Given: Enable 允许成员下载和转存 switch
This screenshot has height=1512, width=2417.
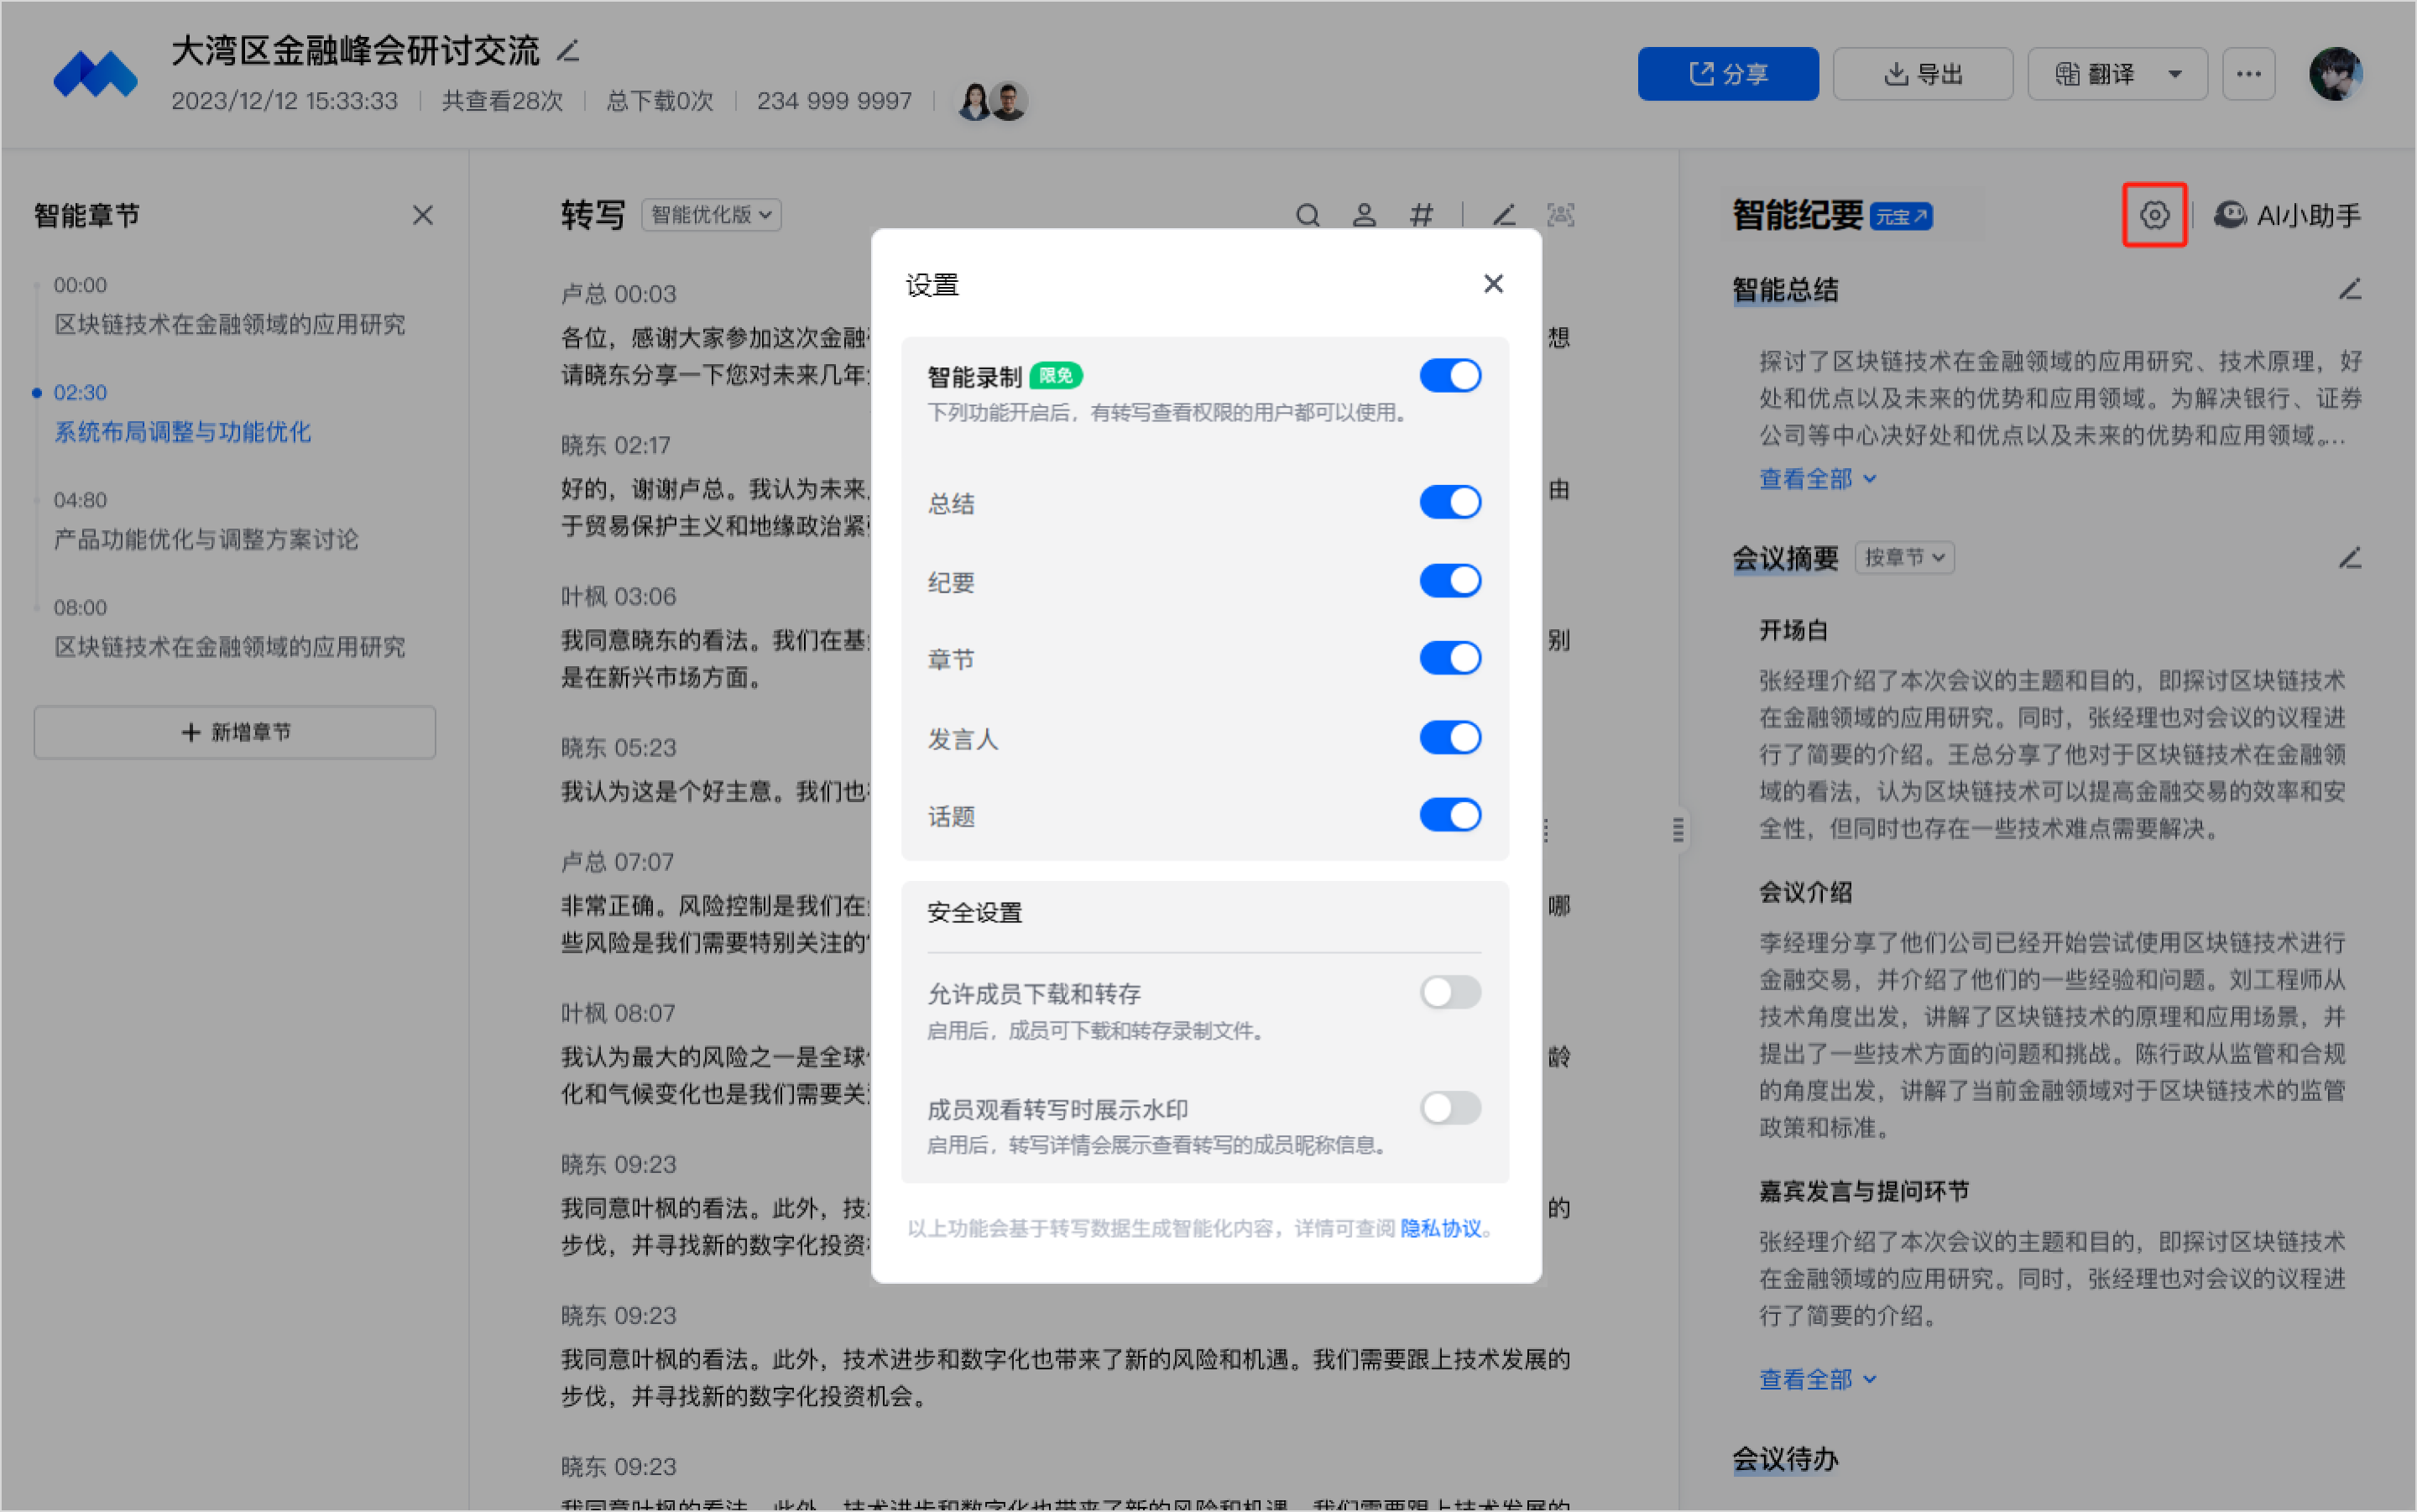Looking at the screenshot, I should pos(1450,993).
